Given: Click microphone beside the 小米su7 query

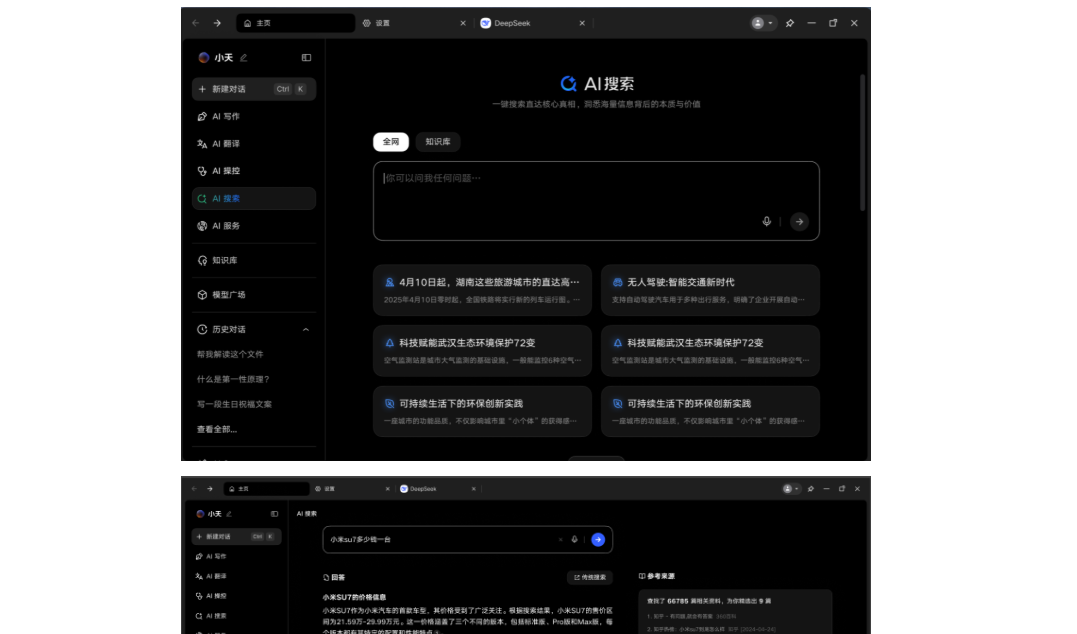Looking at the screenshot, I should pos(574,540).
